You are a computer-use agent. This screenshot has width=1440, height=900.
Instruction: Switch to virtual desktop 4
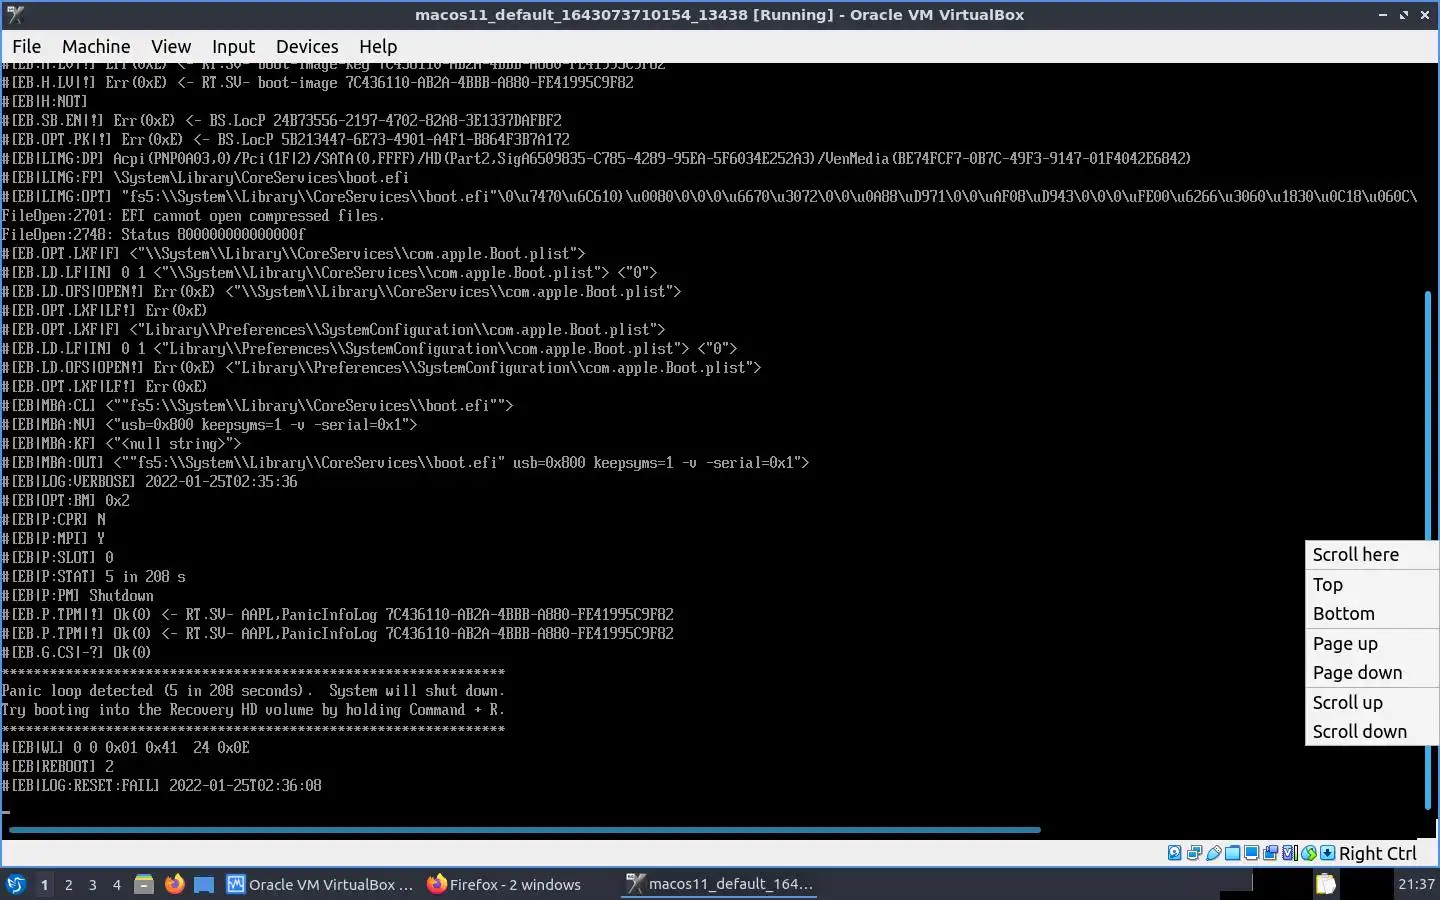[x=116, y=885]
